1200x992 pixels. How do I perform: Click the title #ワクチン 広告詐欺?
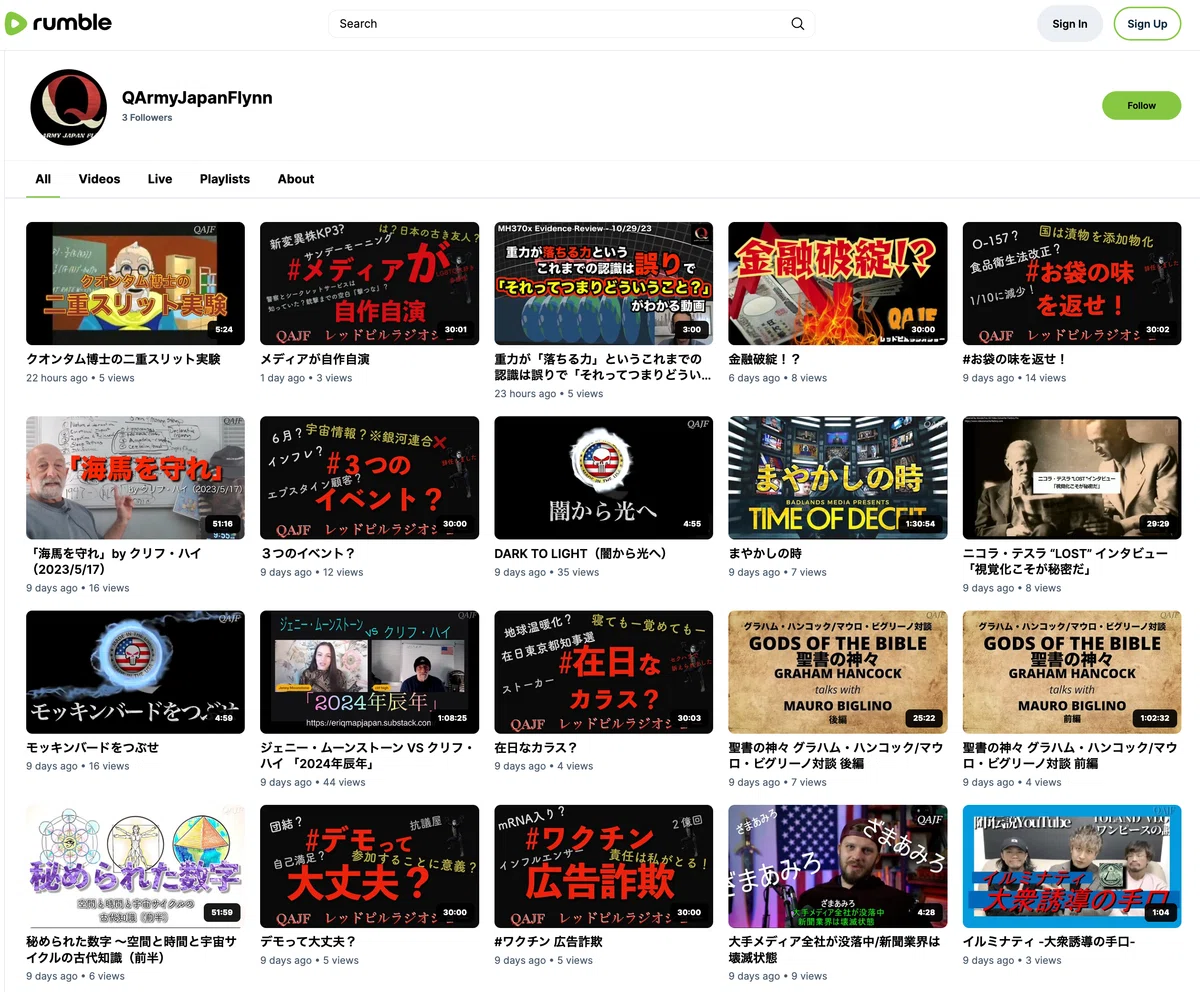pos(548,941)
